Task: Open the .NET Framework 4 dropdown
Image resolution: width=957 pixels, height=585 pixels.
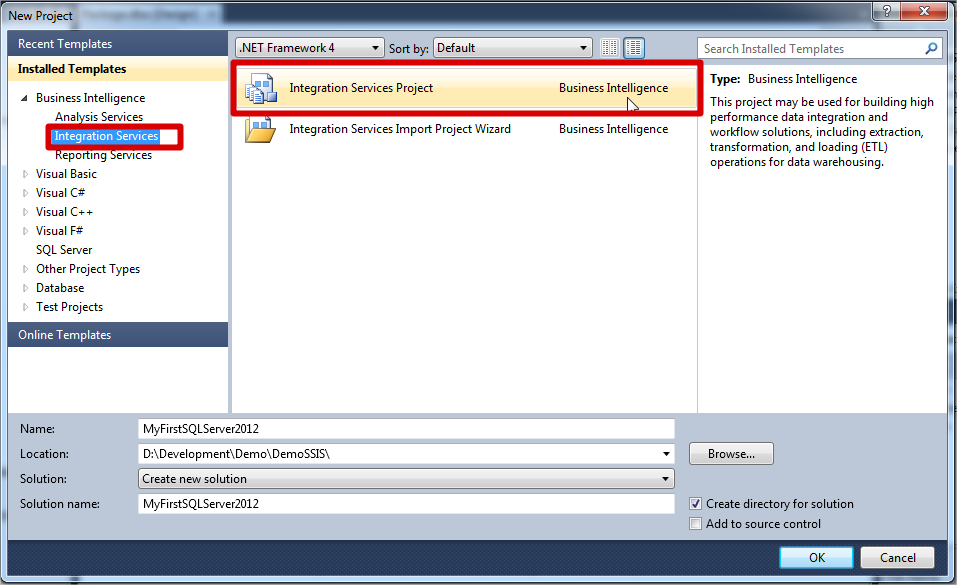Action: pos(310,48)
